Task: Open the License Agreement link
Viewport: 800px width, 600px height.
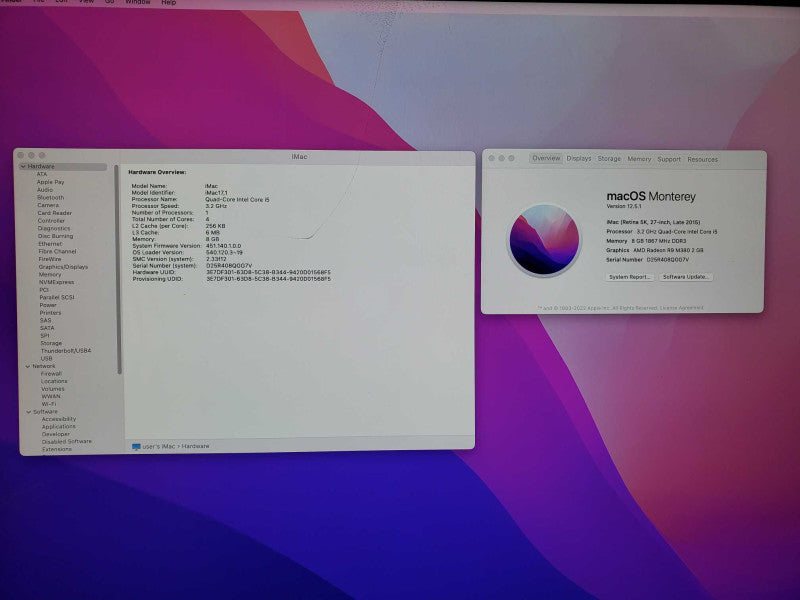Action: [x=682, y=308]
